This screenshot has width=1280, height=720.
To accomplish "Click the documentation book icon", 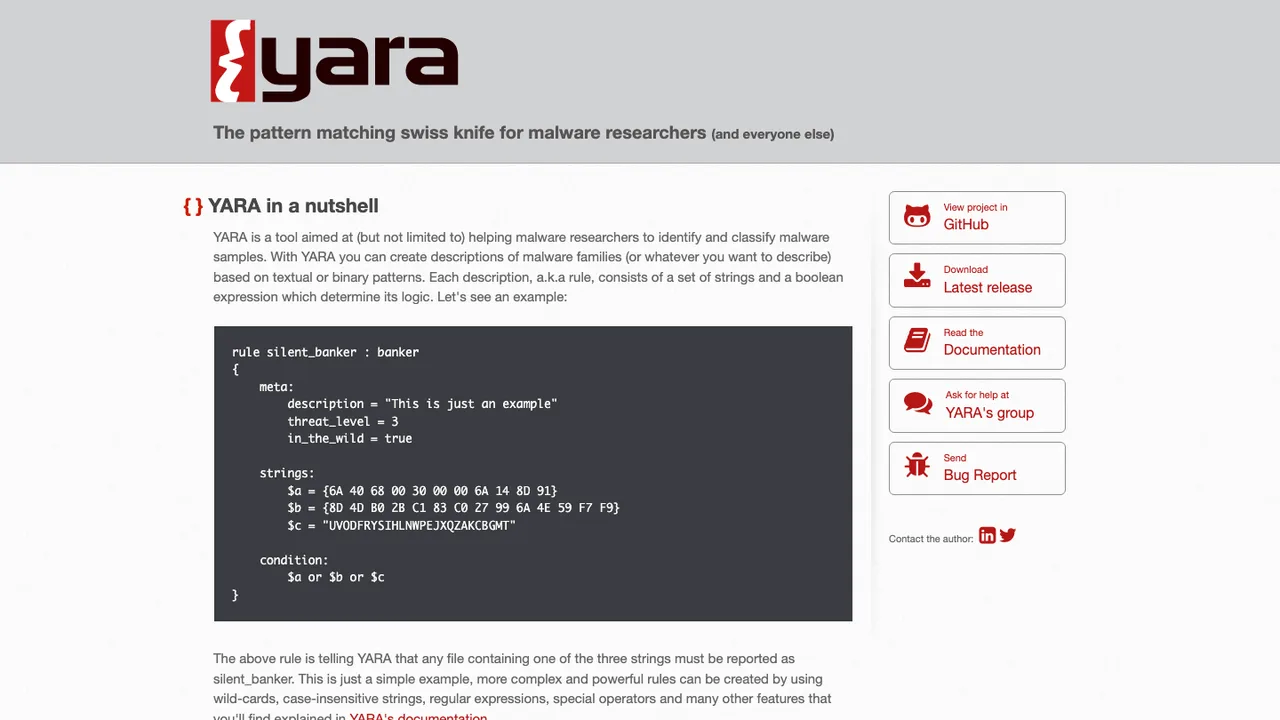I will point(917,341).
